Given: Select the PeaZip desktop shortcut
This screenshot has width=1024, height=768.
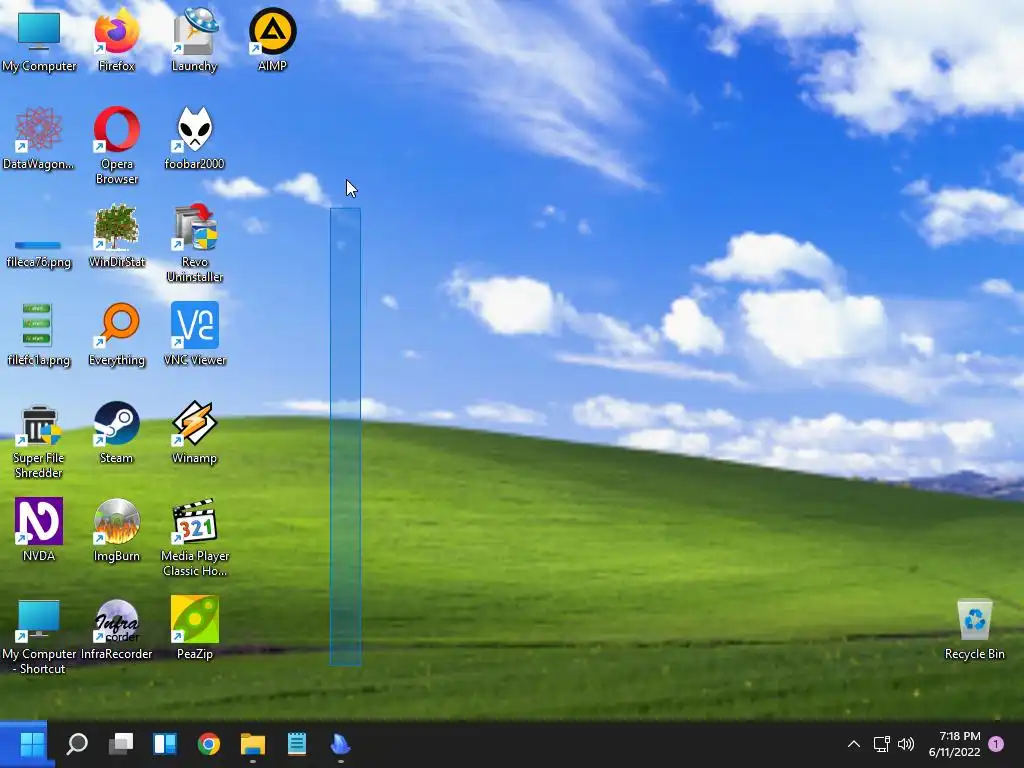Looking at the screenshot, I should [194, 628].
